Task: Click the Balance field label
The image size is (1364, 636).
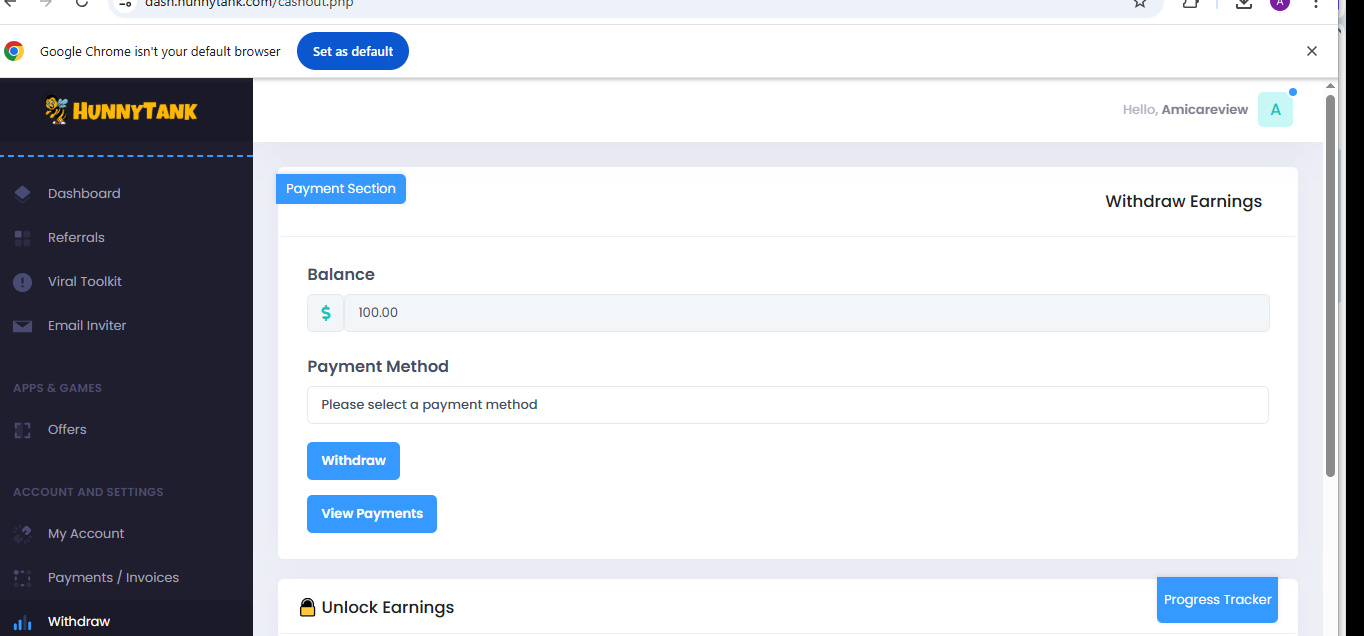Action: point(341,274)
